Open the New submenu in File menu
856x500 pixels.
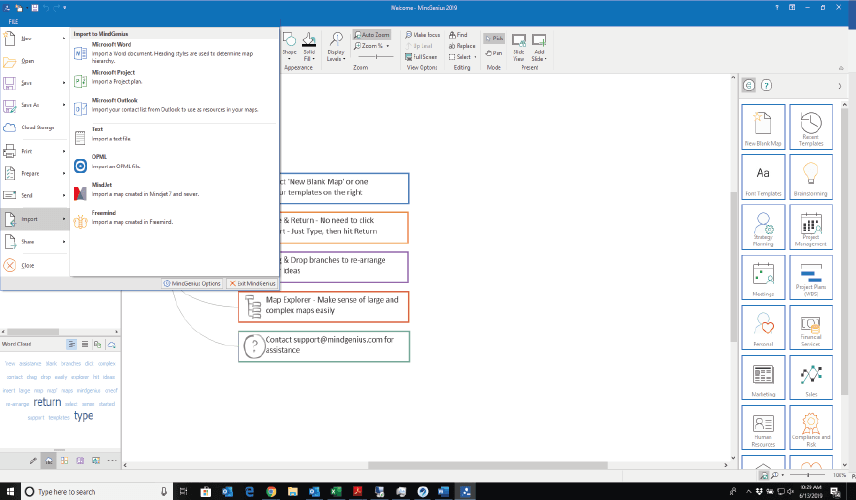click(34, 39)
